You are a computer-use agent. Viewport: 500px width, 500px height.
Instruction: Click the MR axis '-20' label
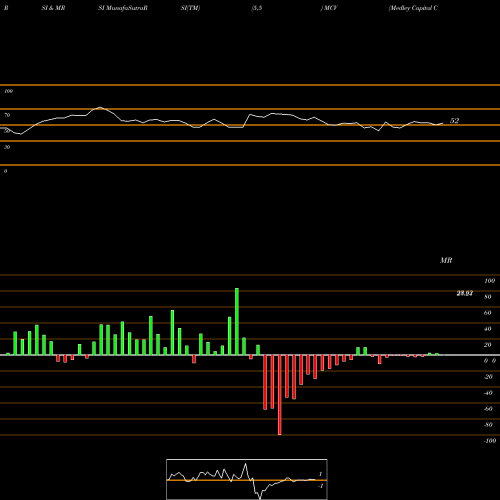(x=488, y=377)
